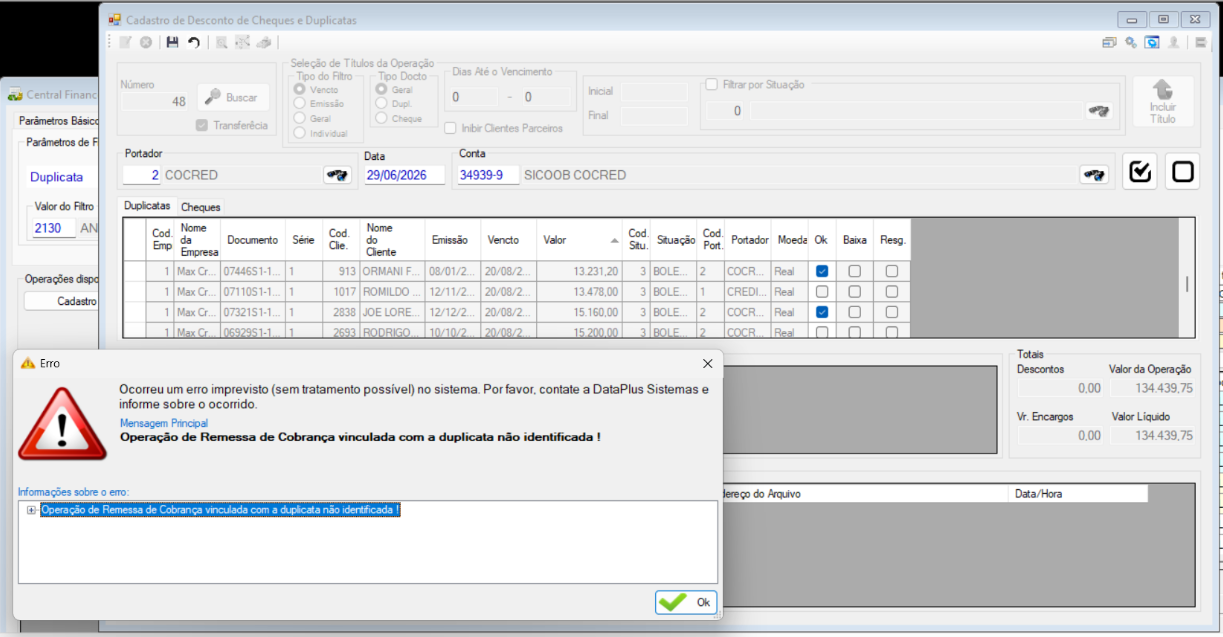Screen dimensions: 1223x637
Task: Click the uncheck-all empty square button
Action: coord(1182,172)
